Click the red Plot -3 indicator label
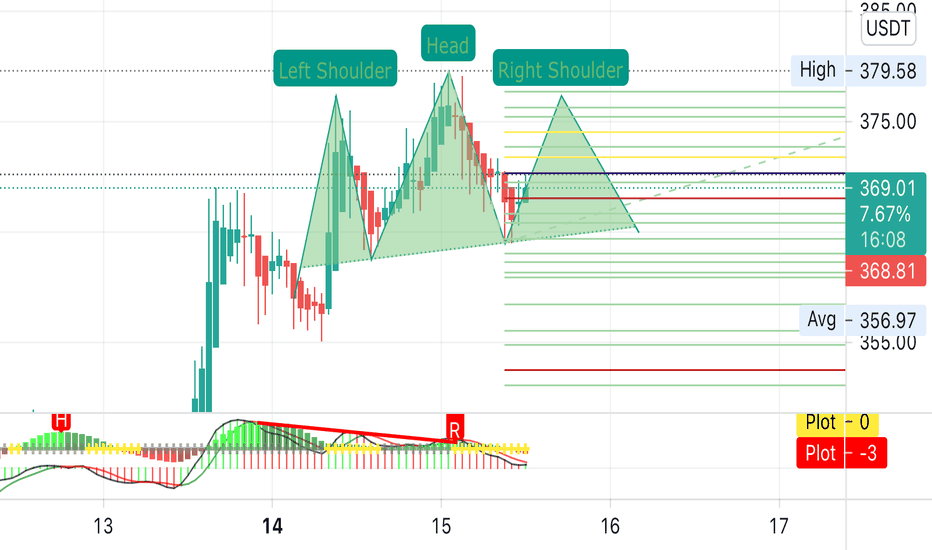This screenshot has height=550, width=932. [x=841, y=453]
